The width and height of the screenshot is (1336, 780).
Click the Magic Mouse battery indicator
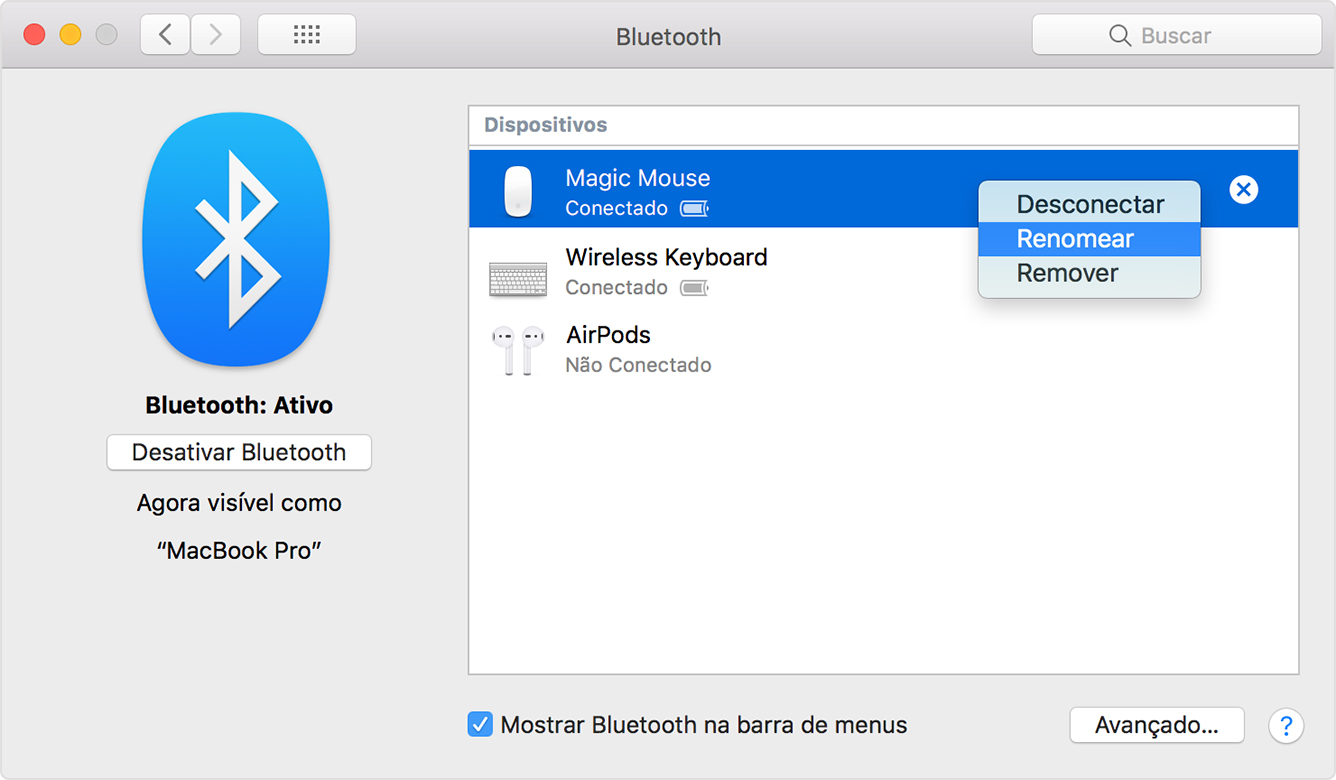click(x=694, y=209)
